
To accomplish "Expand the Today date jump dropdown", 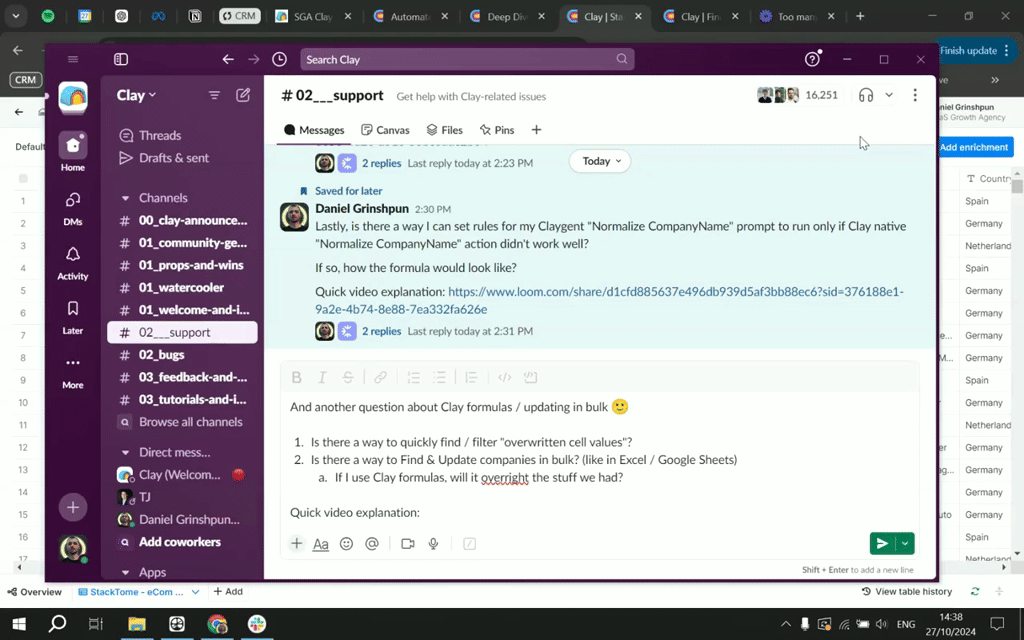I will pos(601,161).
